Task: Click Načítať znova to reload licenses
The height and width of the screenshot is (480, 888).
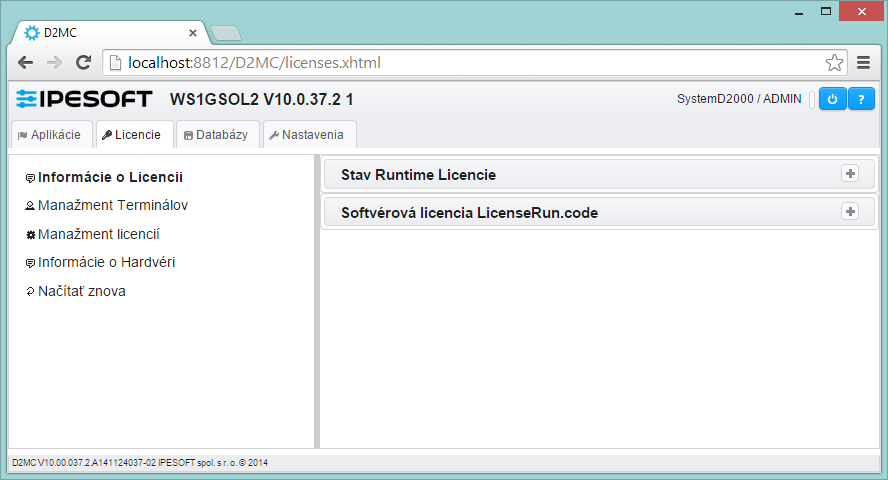Action: pyautogui.click(x=81, y=292)
